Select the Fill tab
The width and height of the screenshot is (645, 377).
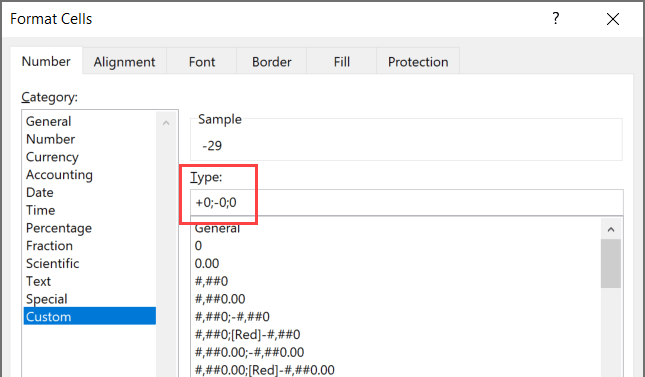point(341,62)
